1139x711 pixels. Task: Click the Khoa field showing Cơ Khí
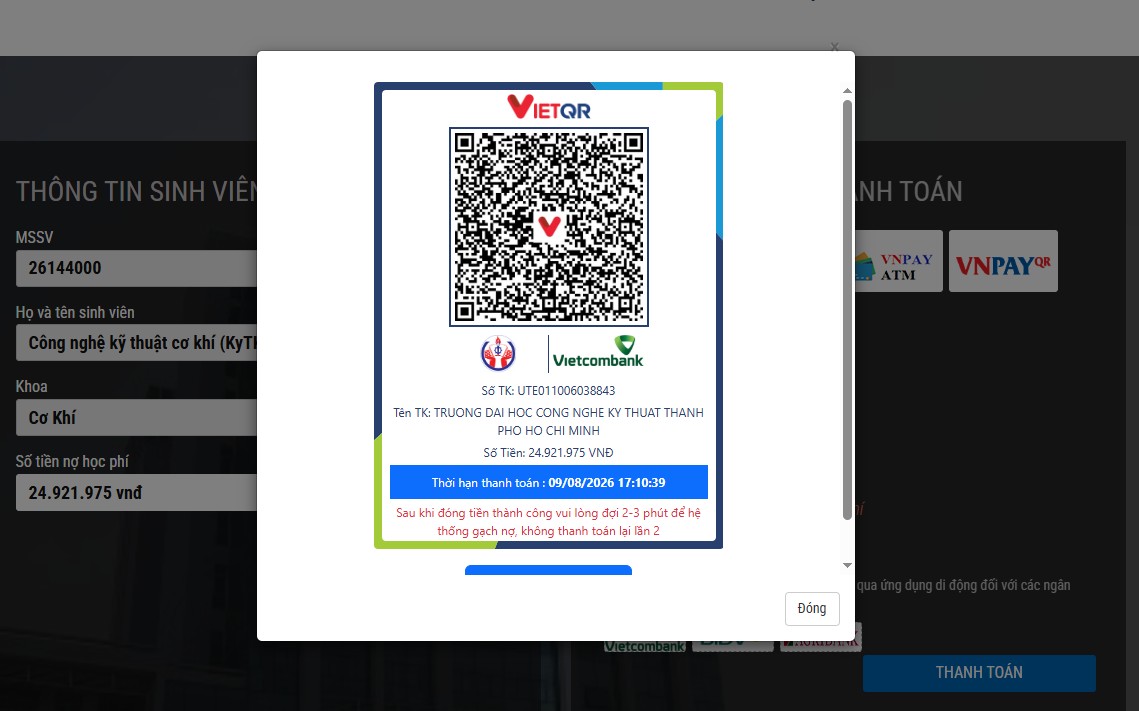click(137, 418)
